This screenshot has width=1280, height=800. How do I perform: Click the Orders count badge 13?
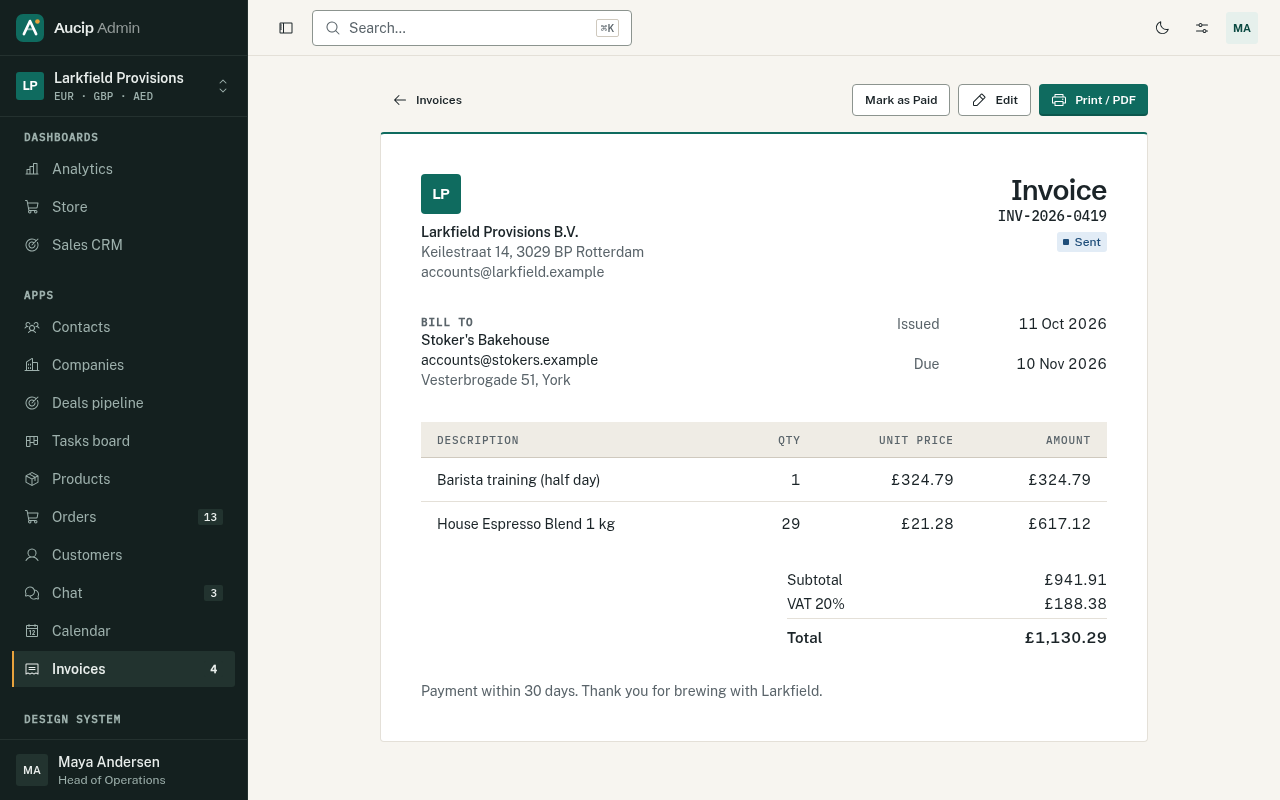pyautogui.click(x=210, y=517)
